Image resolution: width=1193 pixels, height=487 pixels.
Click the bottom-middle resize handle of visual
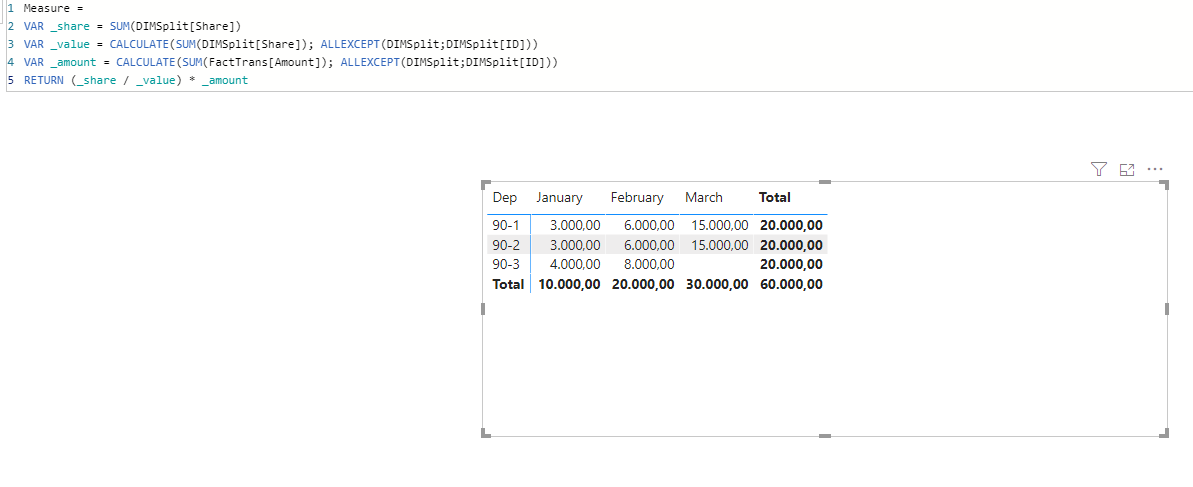click(826, 436)
